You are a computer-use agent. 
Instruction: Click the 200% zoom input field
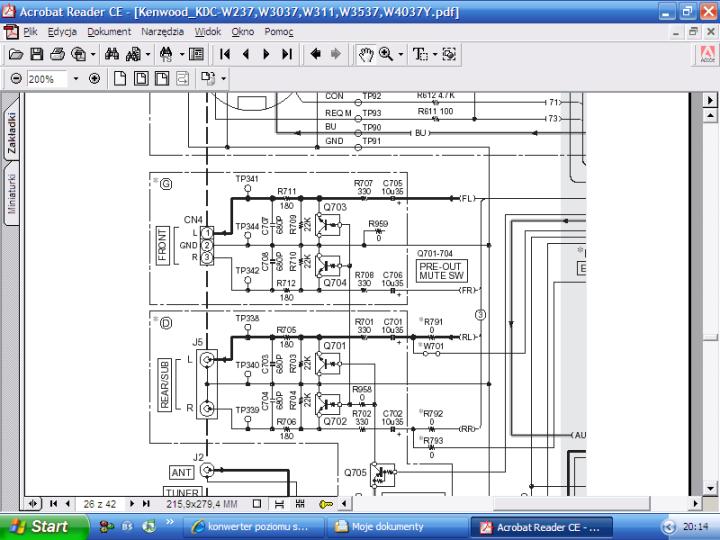coord(47,79)
